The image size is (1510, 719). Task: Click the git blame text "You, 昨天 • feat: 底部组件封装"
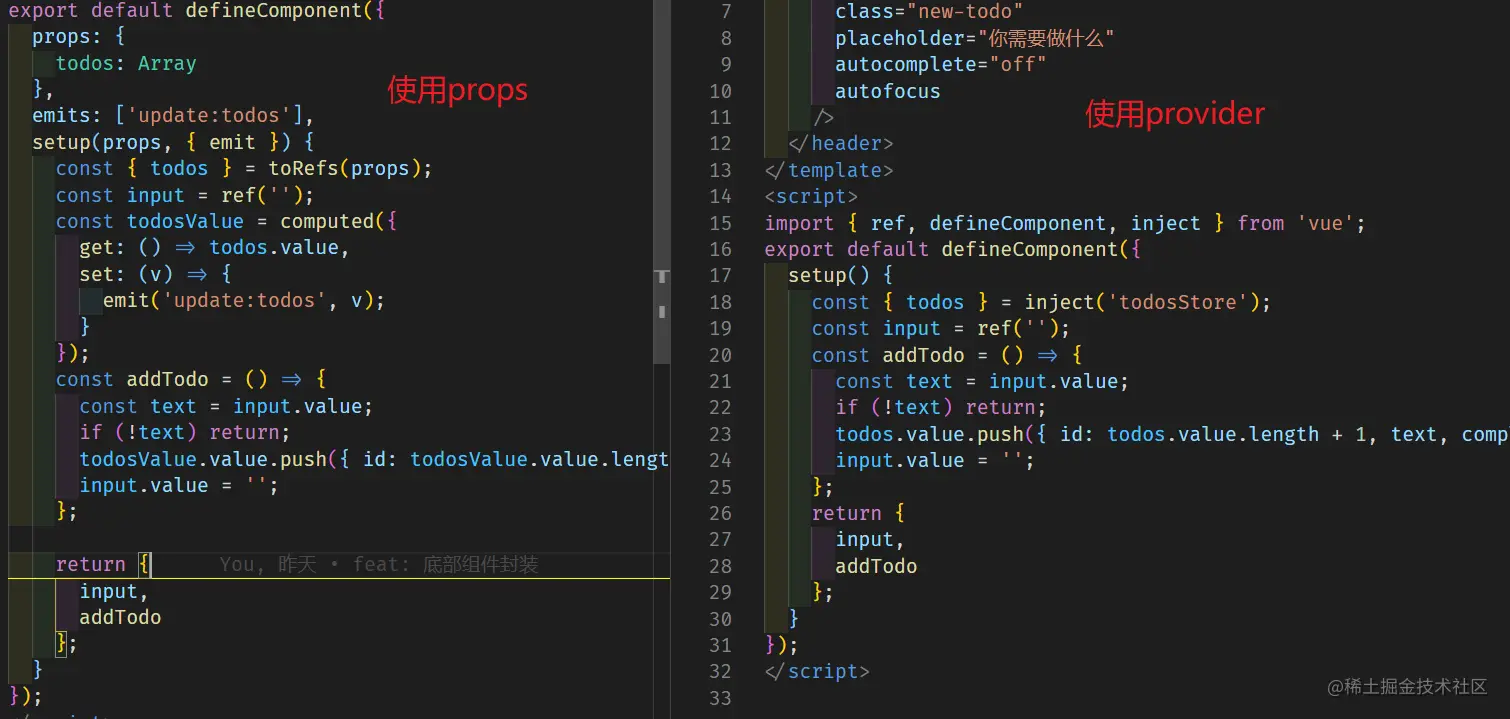(x=379, y=565)
